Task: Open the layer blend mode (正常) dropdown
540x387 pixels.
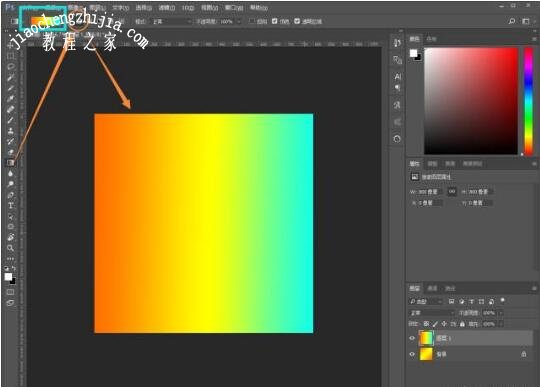Action: 432,313
